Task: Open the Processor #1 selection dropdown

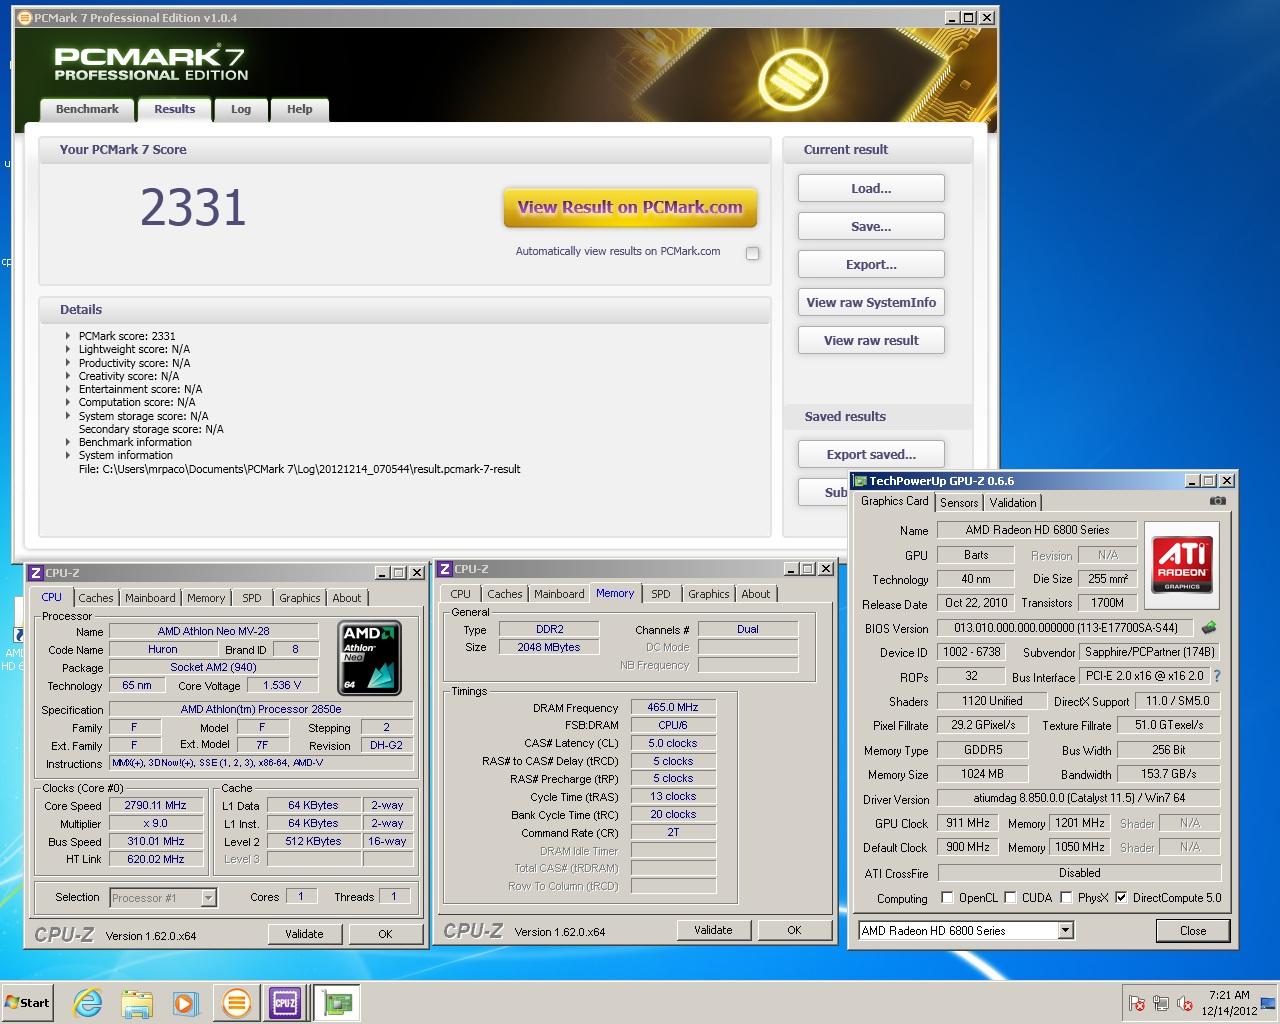Action: 208,897
